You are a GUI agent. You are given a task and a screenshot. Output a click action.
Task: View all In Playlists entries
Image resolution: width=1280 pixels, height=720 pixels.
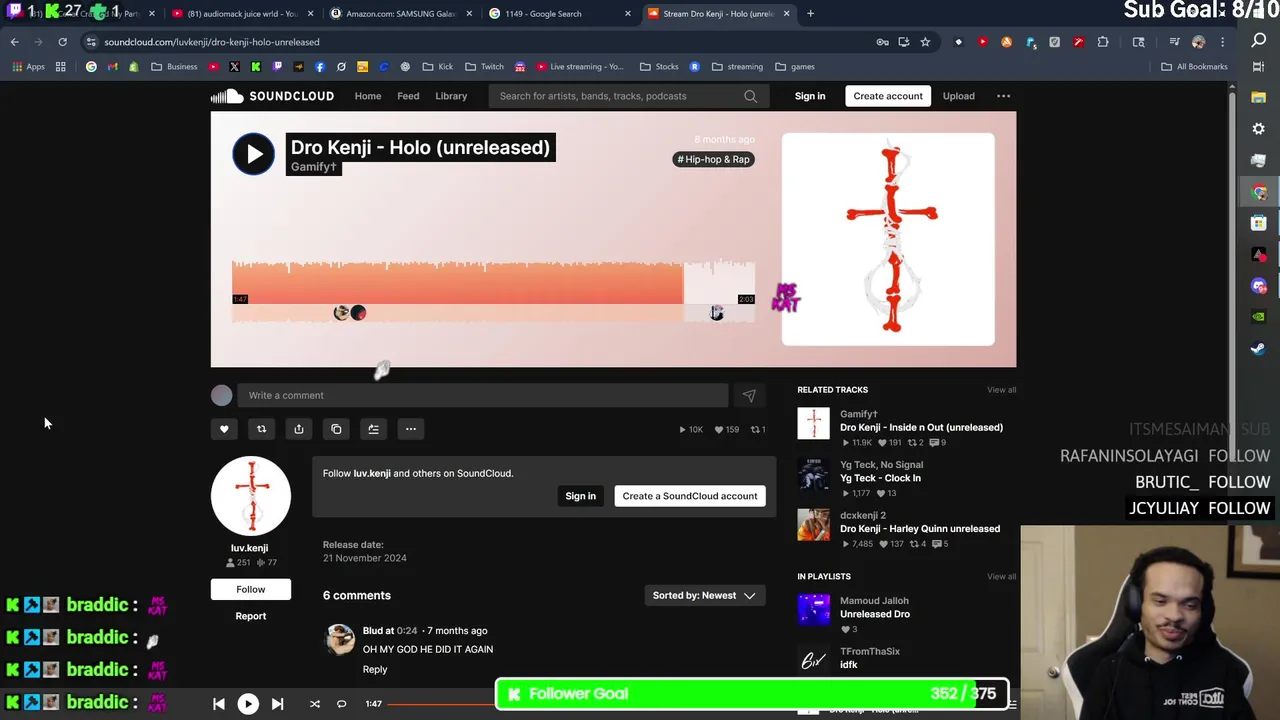pyautogui.click(x=1001, y=577)
